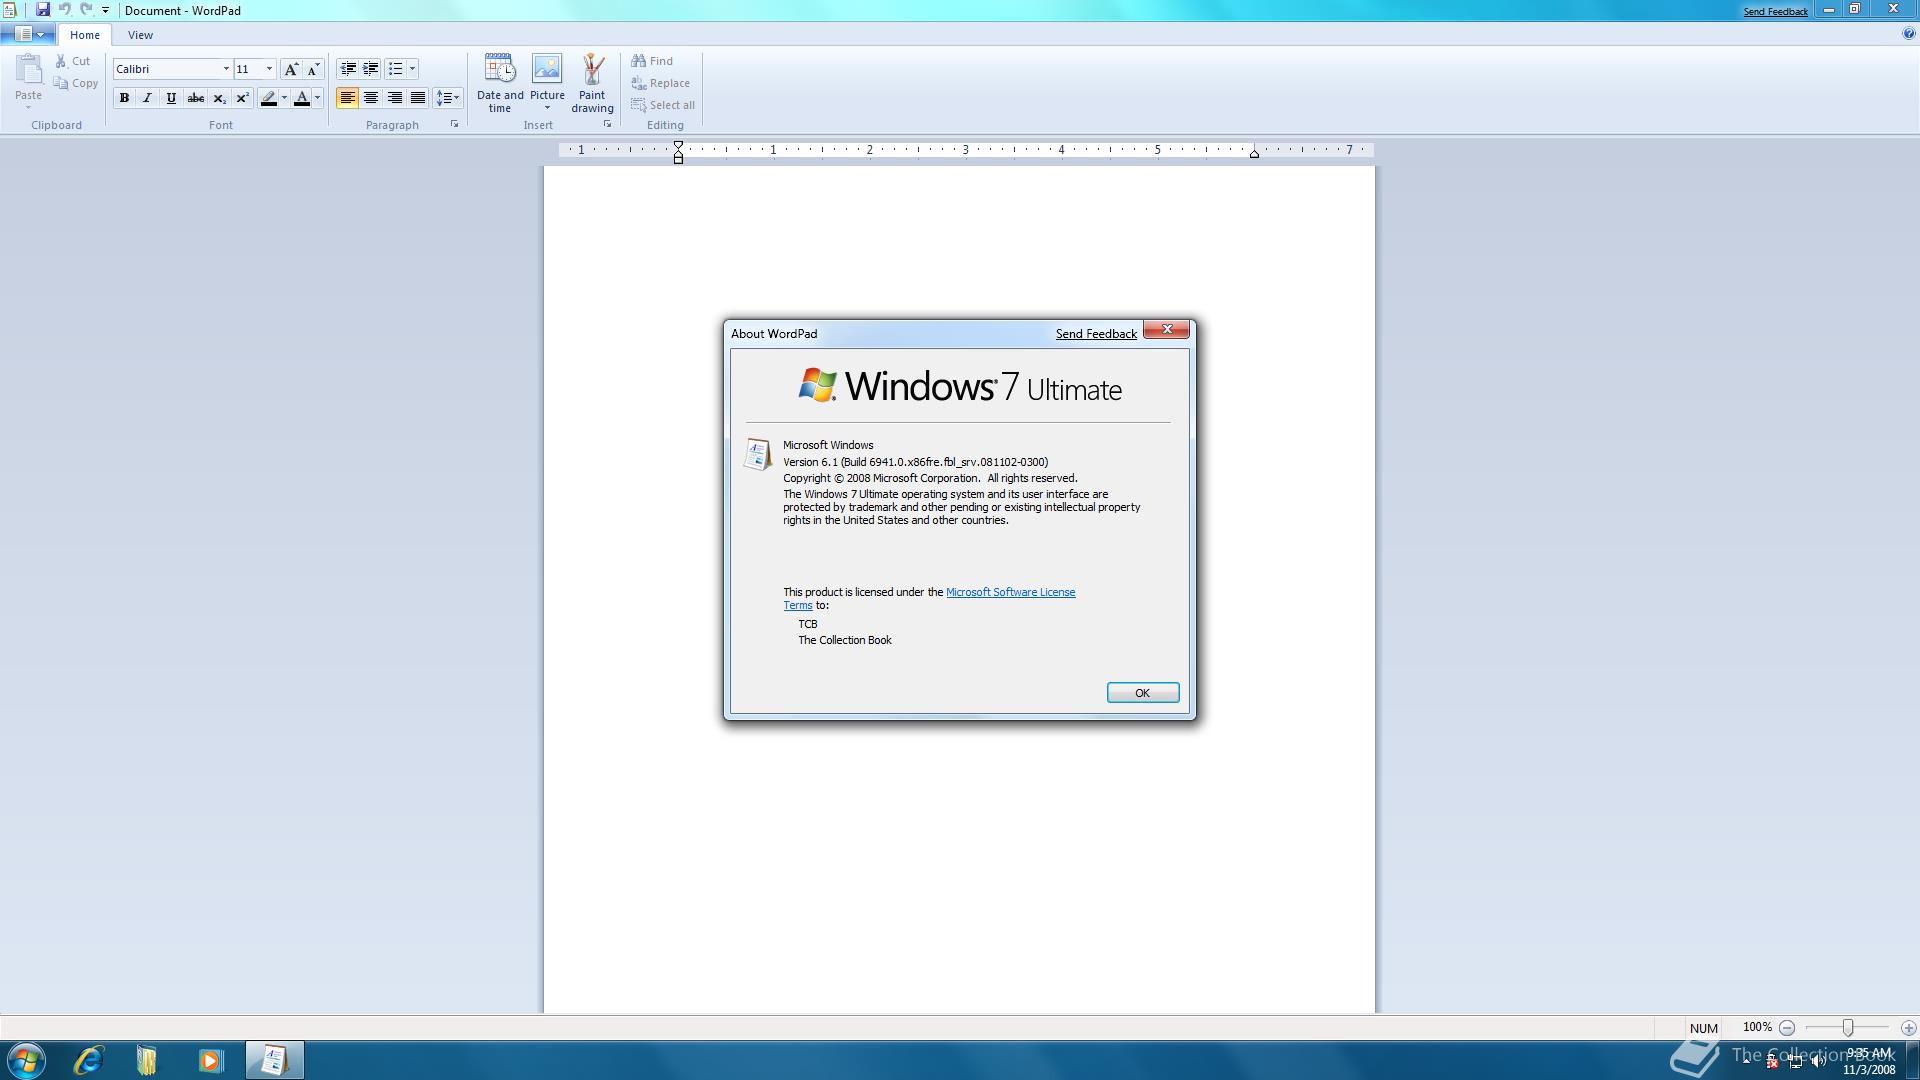
Task: Apply the font text color
Action: pyautogui.click(x=302, y=98)
